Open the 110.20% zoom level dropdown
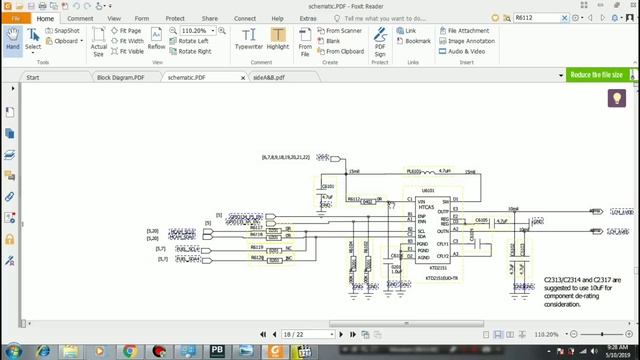Viewport: 640px width, 360px height. point(213,31)
